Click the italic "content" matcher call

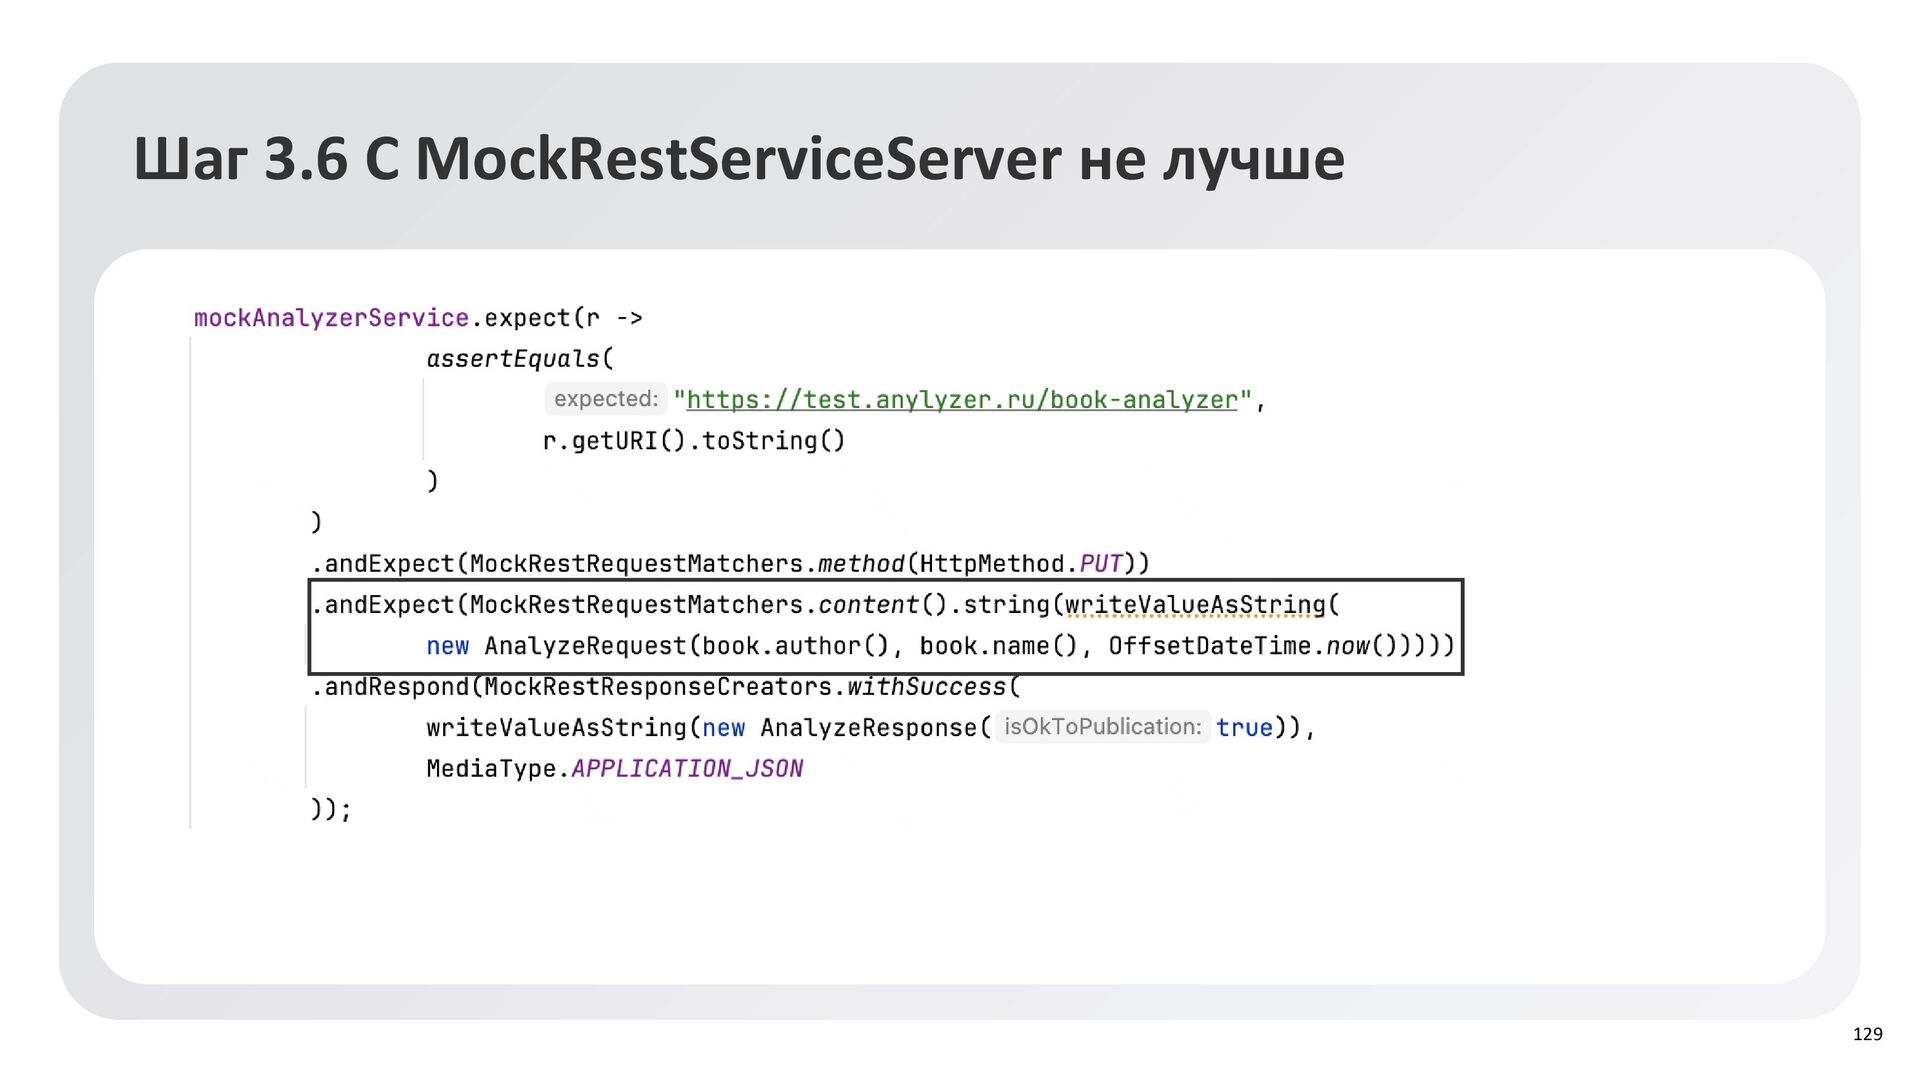[867, 605]
